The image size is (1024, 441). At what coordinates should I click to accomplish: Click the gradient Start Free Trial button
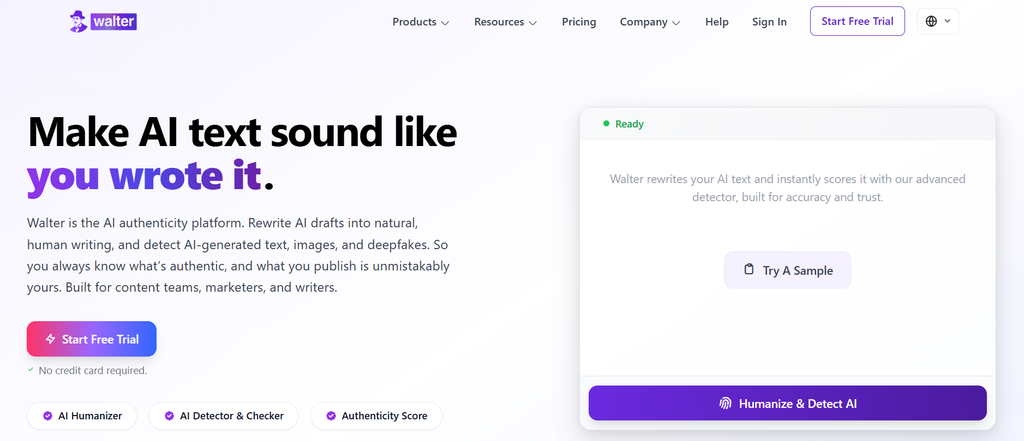pos(91,339)
